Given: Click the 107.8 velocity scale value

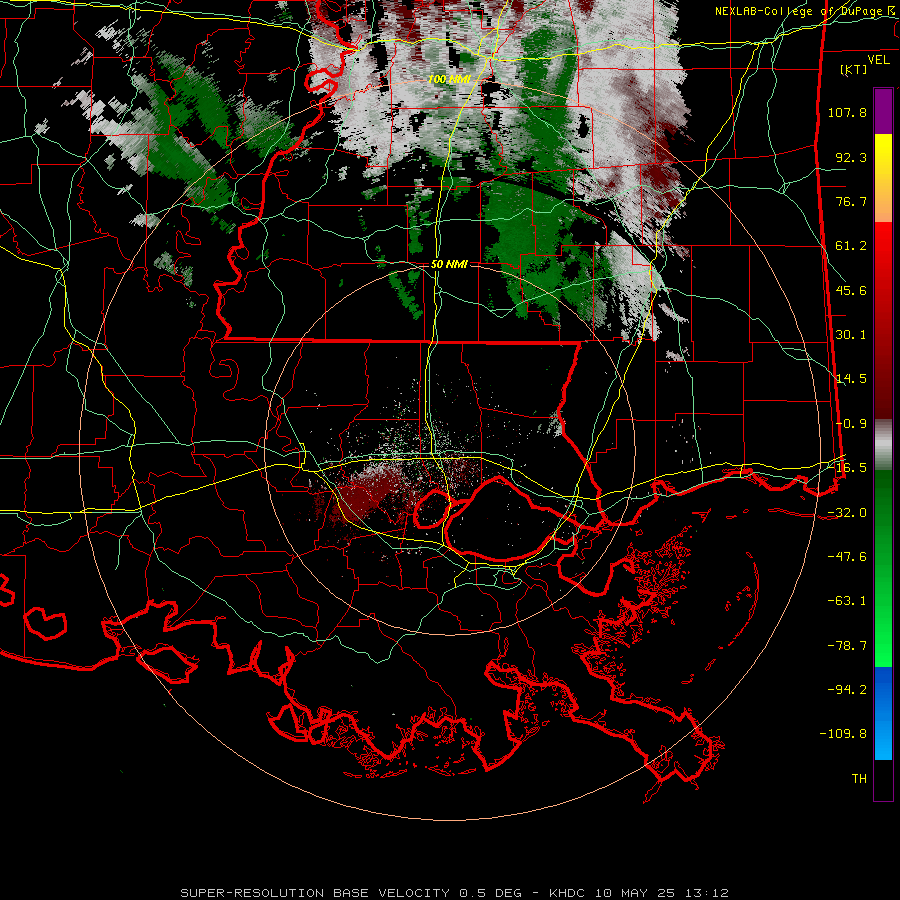Looking at the screenshot, I should [x=847, y=112].
